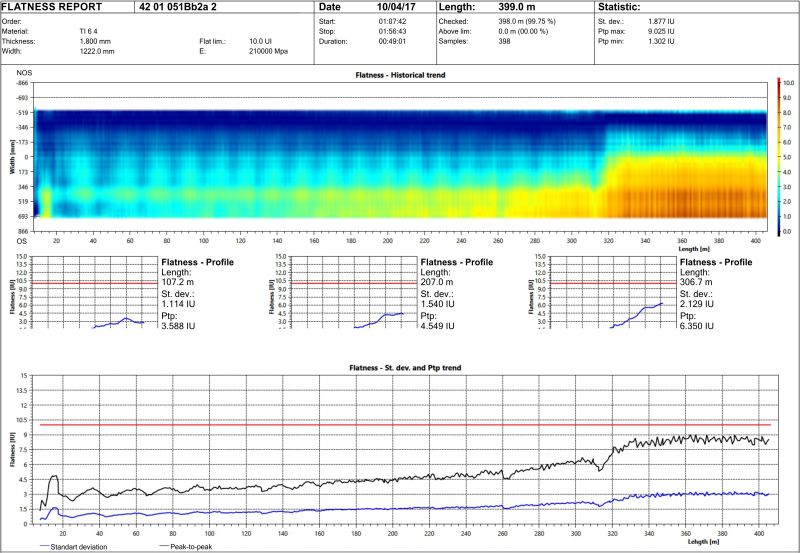The height and width of the screenshot is (553, 800).
Task: Click the Duration value 00:49:01
Action: (x=392, y=42)
